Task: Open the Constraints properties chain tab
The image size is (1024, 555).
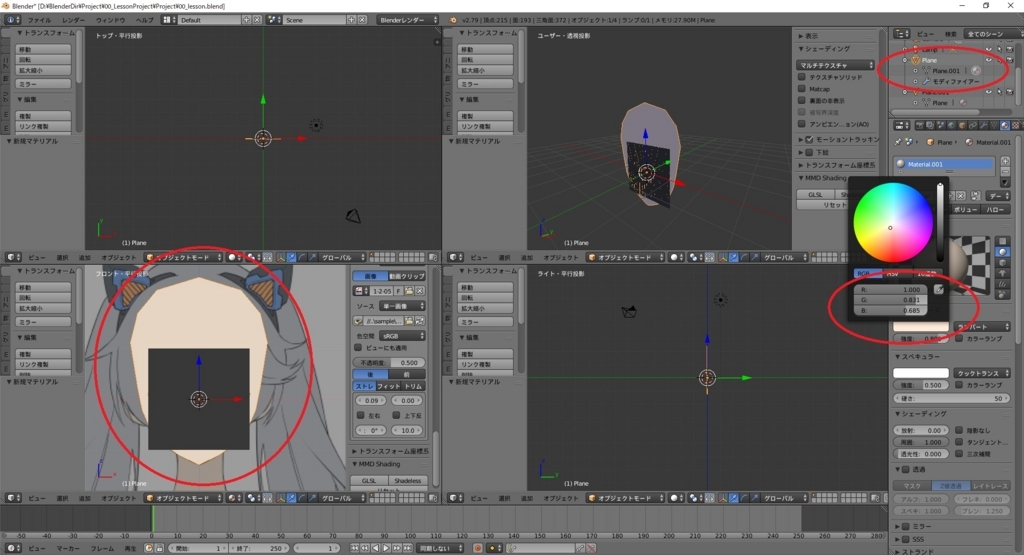Action: (973, 125)
